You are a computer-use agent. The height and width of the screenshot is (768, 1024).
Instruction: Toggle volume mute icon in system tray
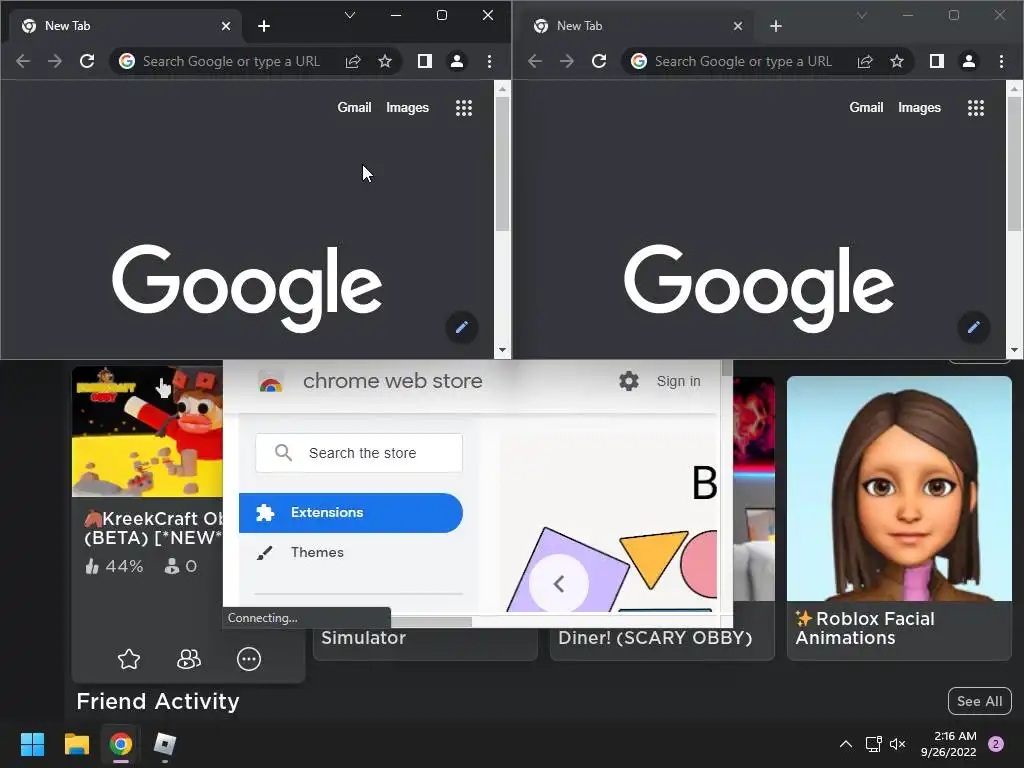click(898, 744)
